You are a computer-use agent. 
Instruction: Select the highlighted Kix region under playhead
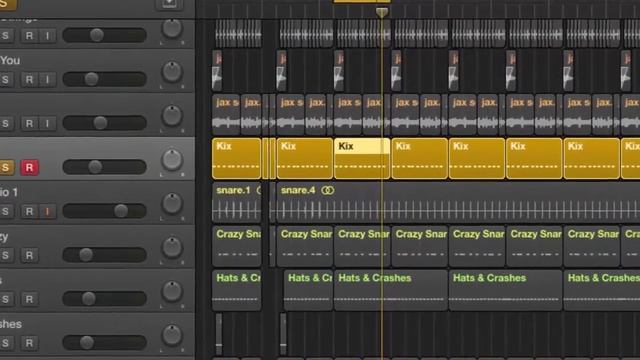coord(362,158)
